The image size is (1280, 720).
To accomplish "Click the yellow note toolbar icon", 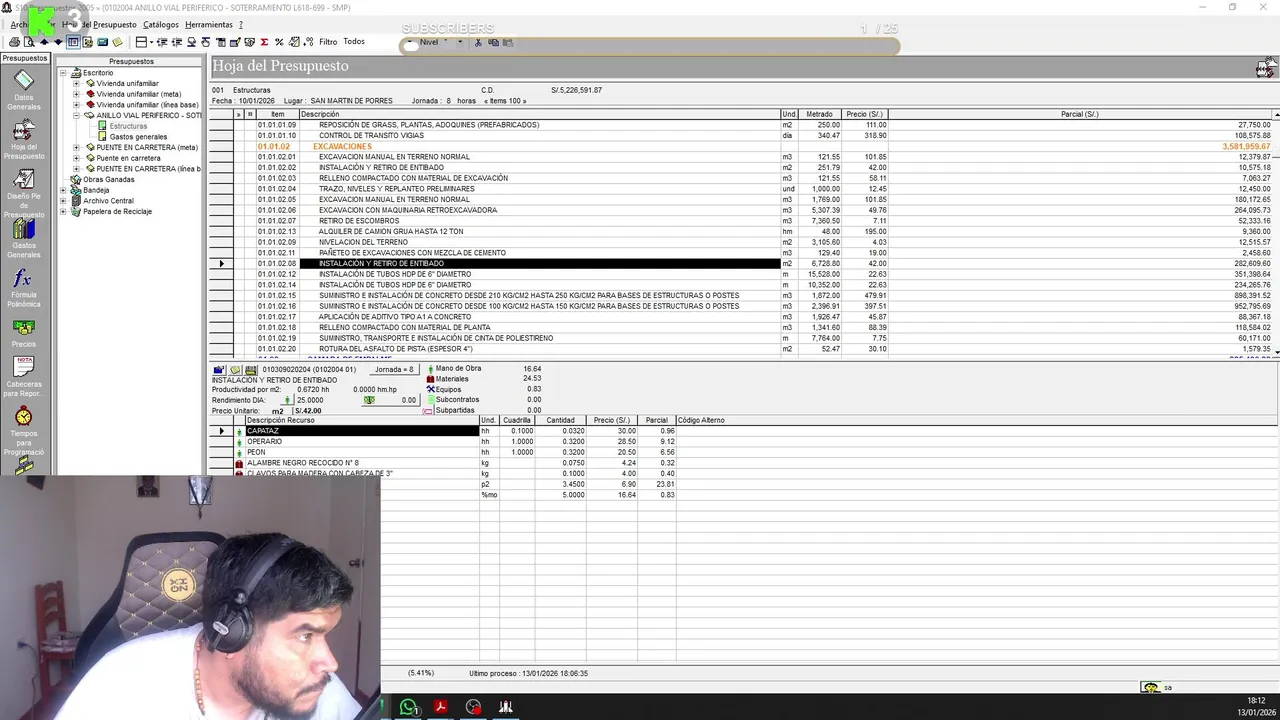I will [117, 42].
